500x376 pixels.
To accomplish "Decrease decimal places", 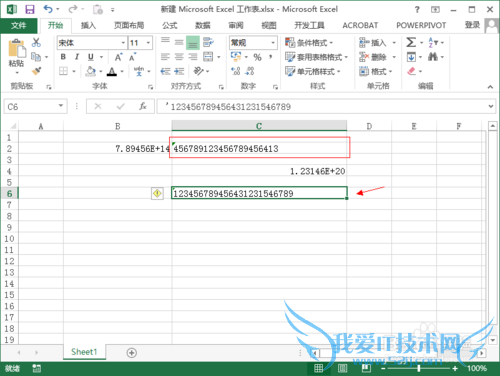I will point(250,71).
